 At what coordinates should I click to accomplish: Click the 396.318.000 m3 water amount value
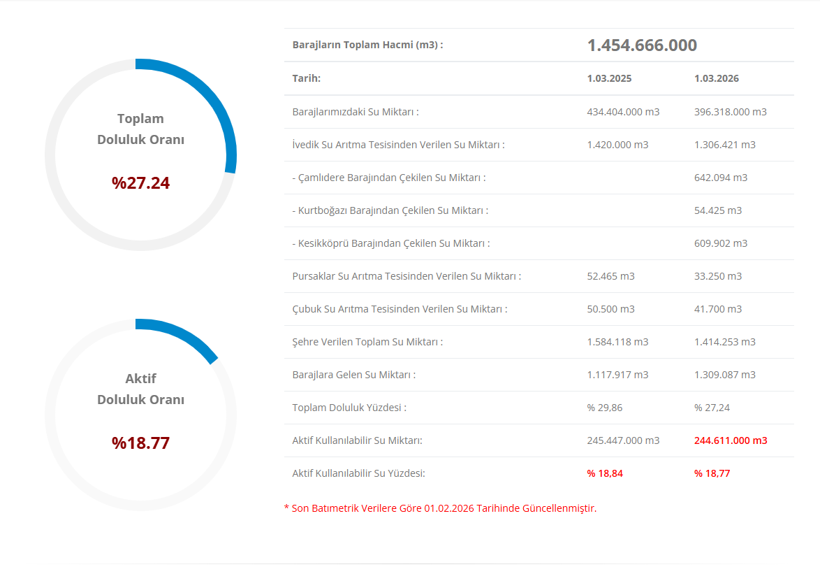[730, 112]
